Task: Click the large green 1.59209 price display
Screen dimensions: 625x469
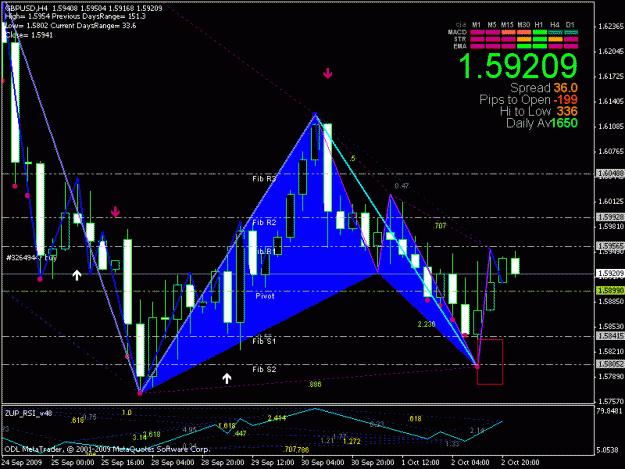Action: pyautogui.click(x=518, y=66)
